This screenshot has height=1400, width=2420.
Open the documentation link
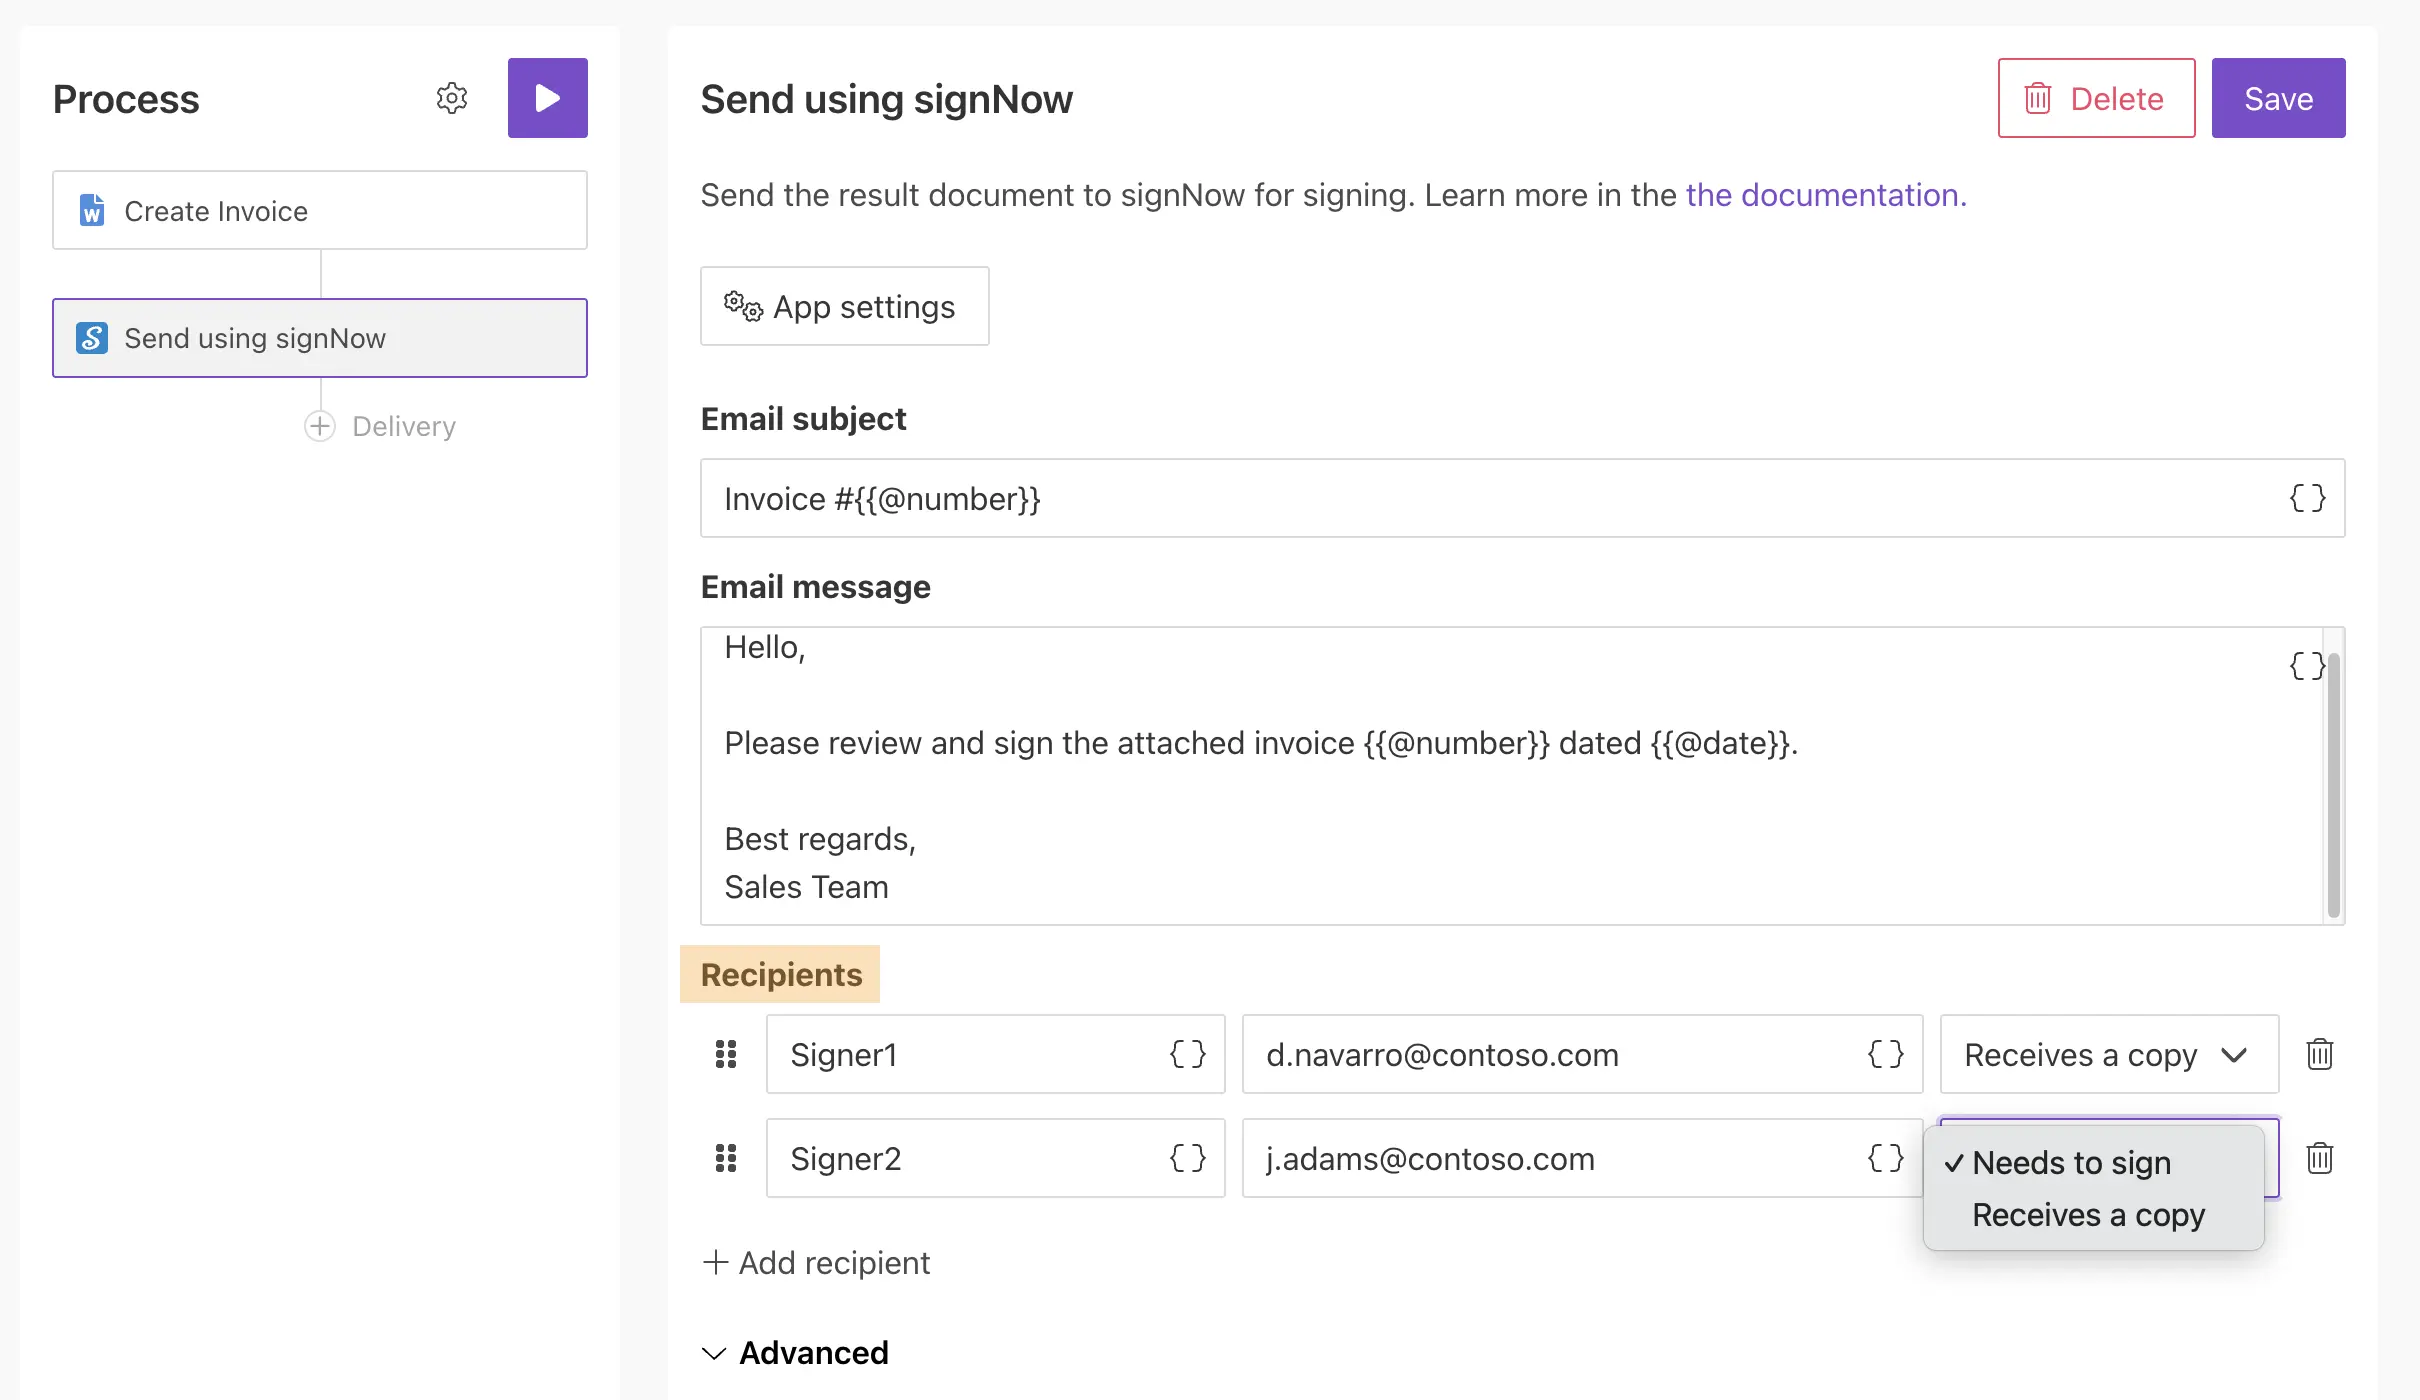1826,194
